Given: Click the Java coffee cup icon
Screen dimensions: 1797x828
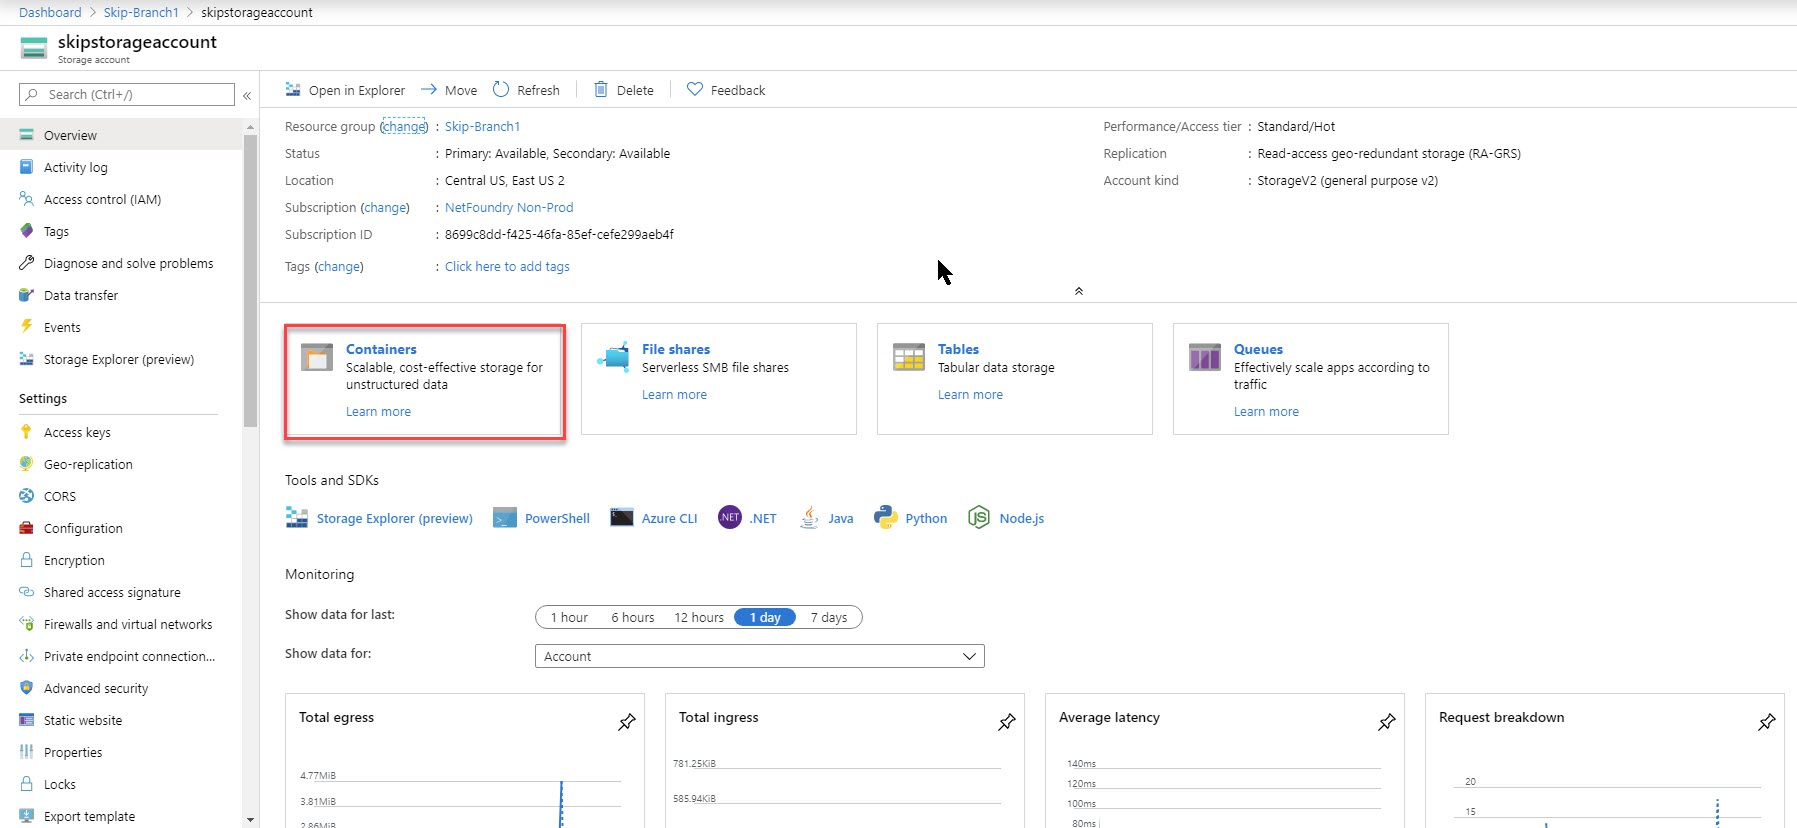Looking at the screenshot, I should [x=809, y=517].
